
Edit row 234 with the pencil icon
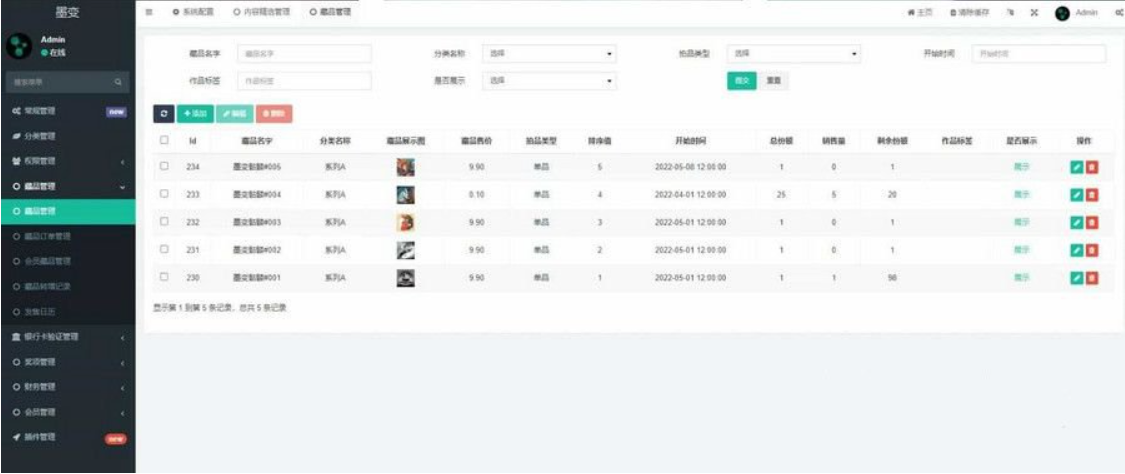click(1076, 167)
